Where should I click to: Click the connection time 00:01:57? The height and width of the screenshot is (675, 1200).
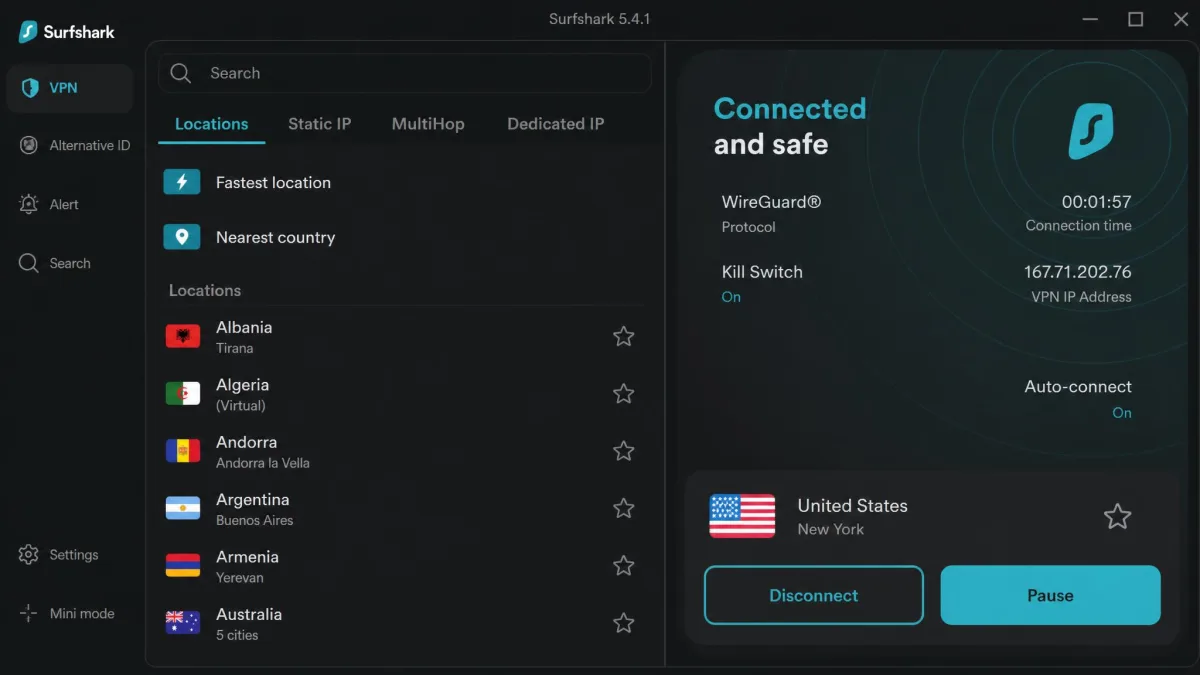coord(1097,202)
